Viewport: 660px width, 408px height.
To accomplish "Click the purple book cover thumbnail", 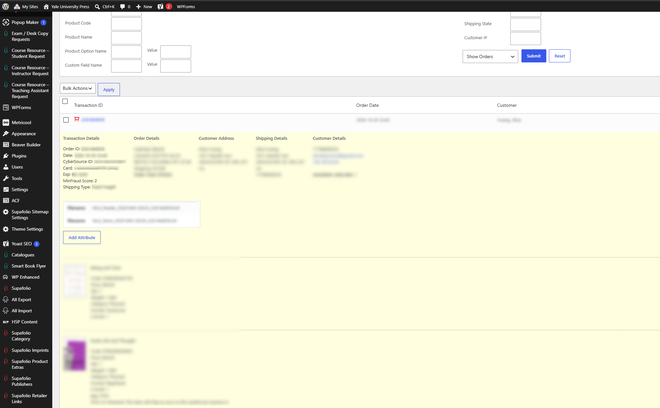I will click(75, 355).
